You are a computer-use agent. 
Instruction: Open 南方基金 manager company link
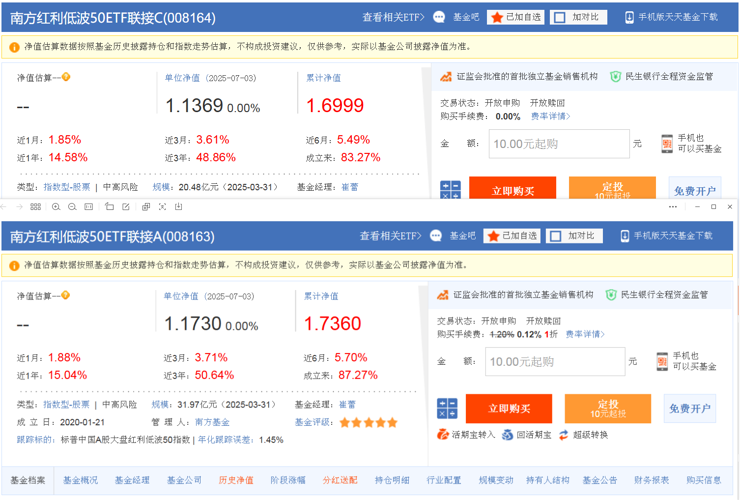click(212, 422)
